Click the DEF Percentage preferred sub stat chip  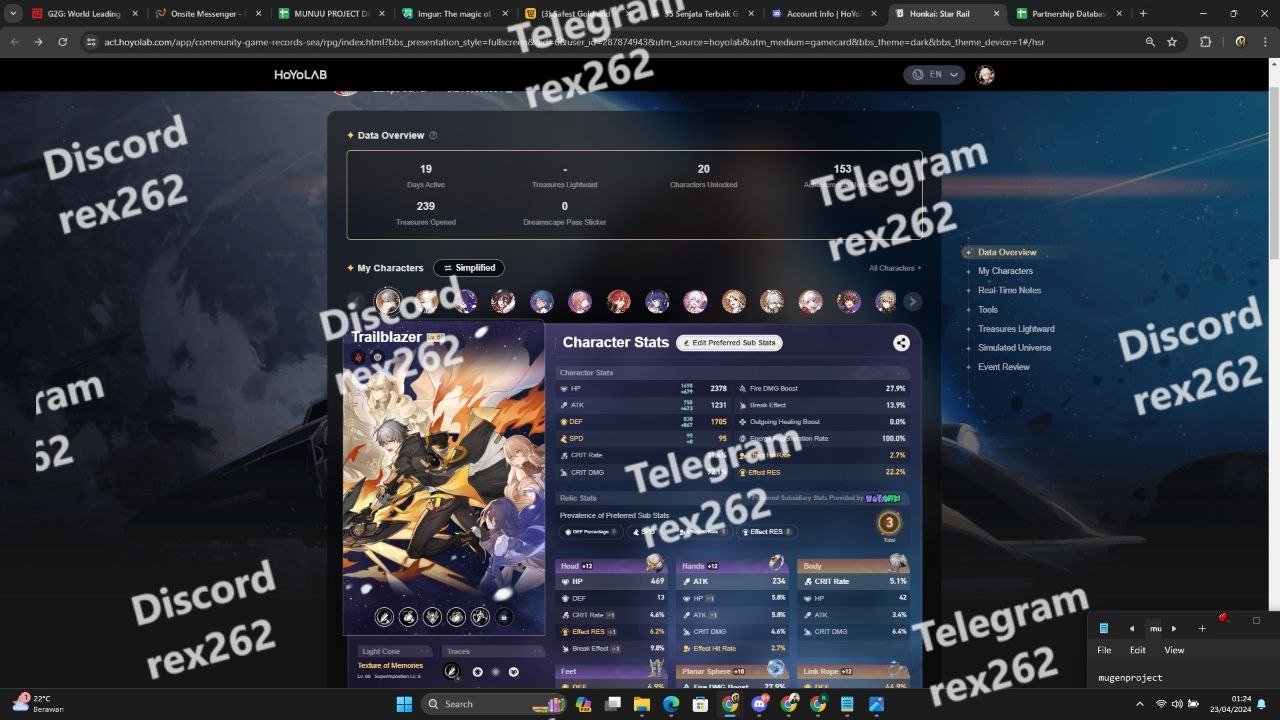click(x=591, y=532)
